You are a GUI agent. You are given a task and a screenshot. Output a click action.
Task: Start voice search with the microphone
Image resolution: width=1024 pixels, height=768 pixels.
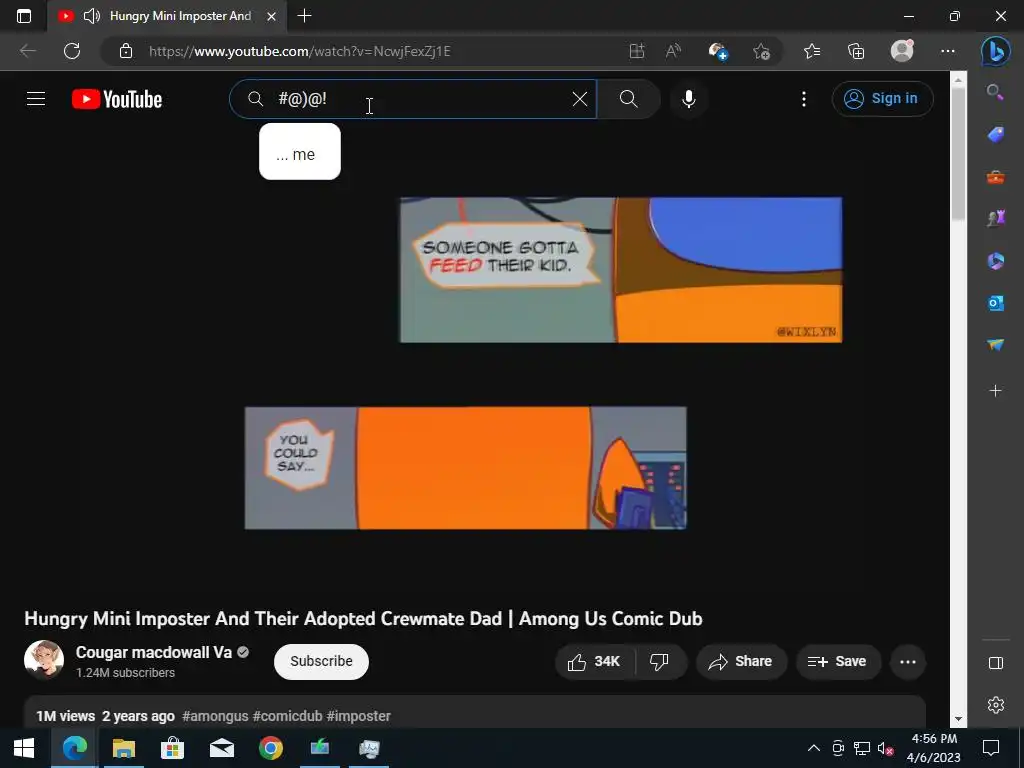(688, 99)
